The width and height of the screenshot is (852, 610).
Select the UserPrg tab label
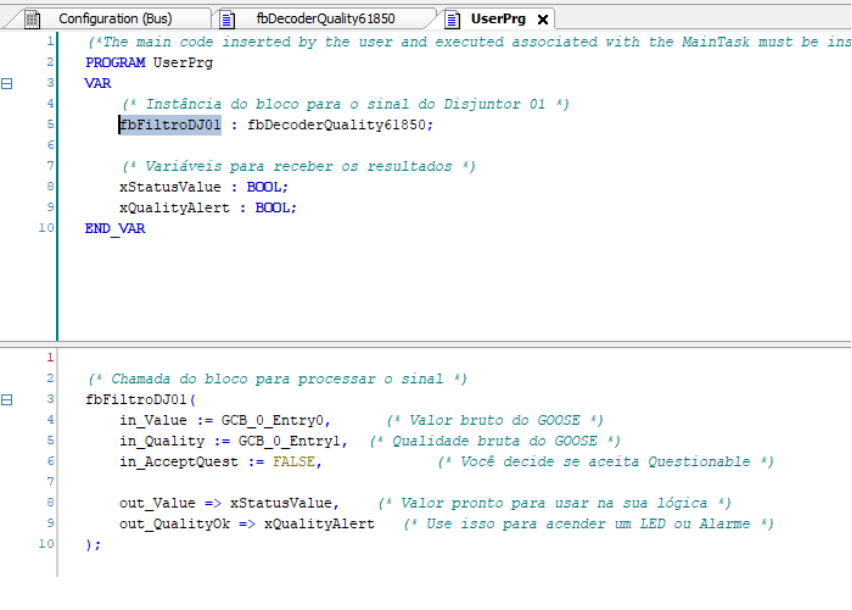point(498,19)
